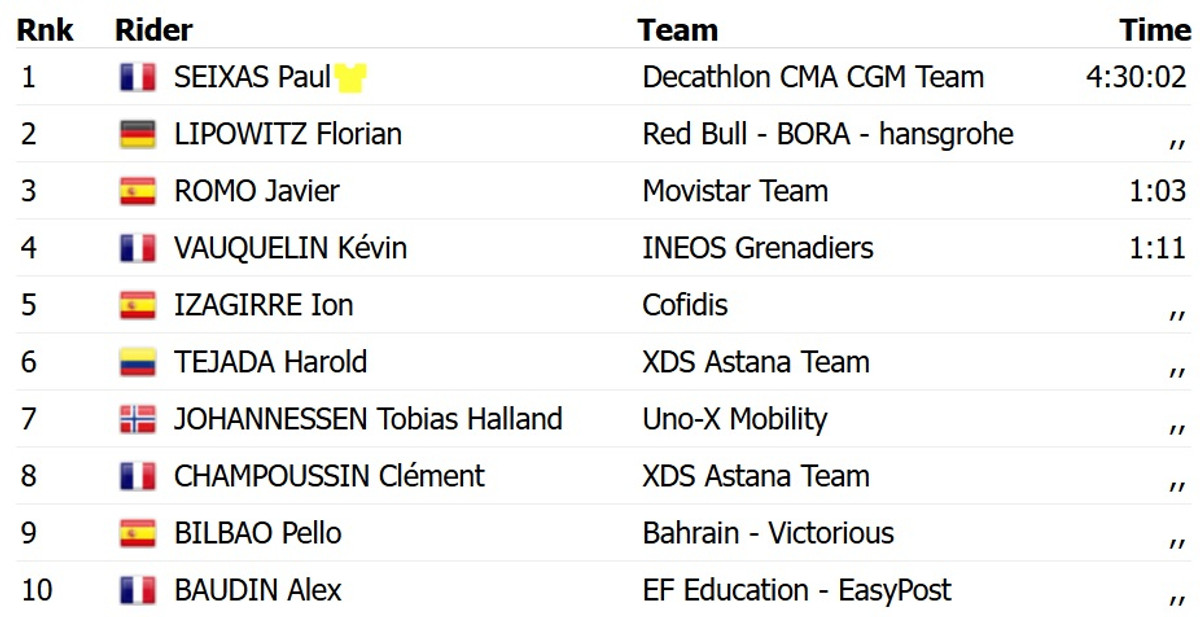Click the Spanish flag beside ROMO Javier
1200x617 pixels.
click(x=137, y=192)
